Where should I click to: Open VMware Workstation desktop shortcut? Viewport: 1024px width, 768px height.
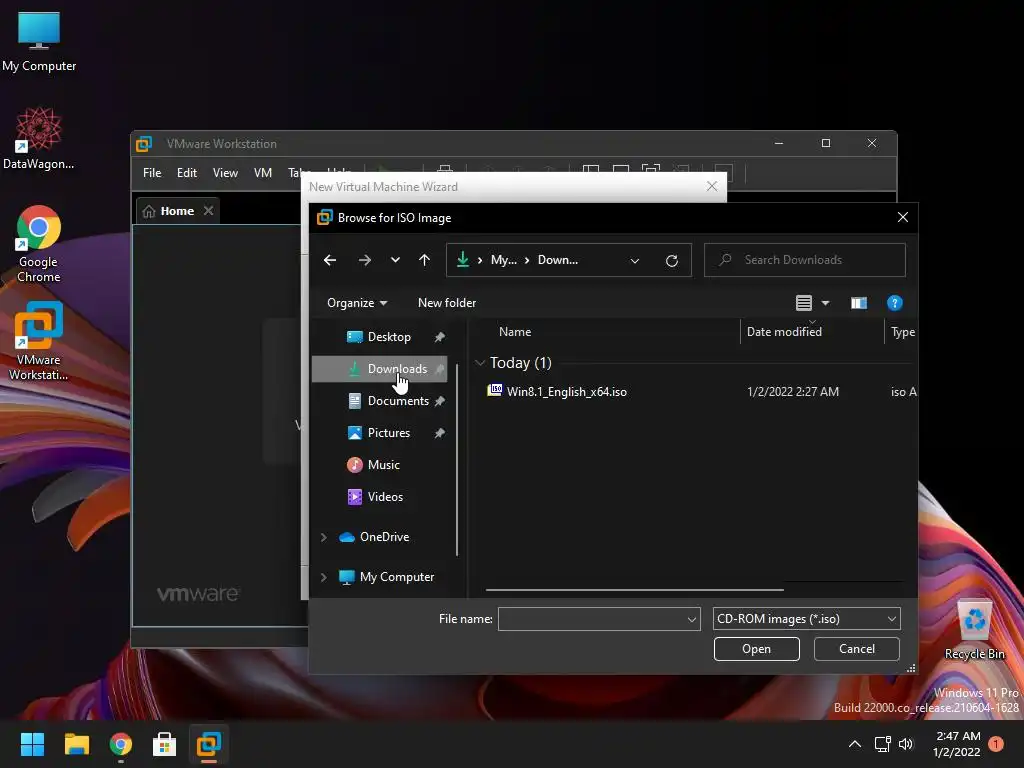(39, 341)
